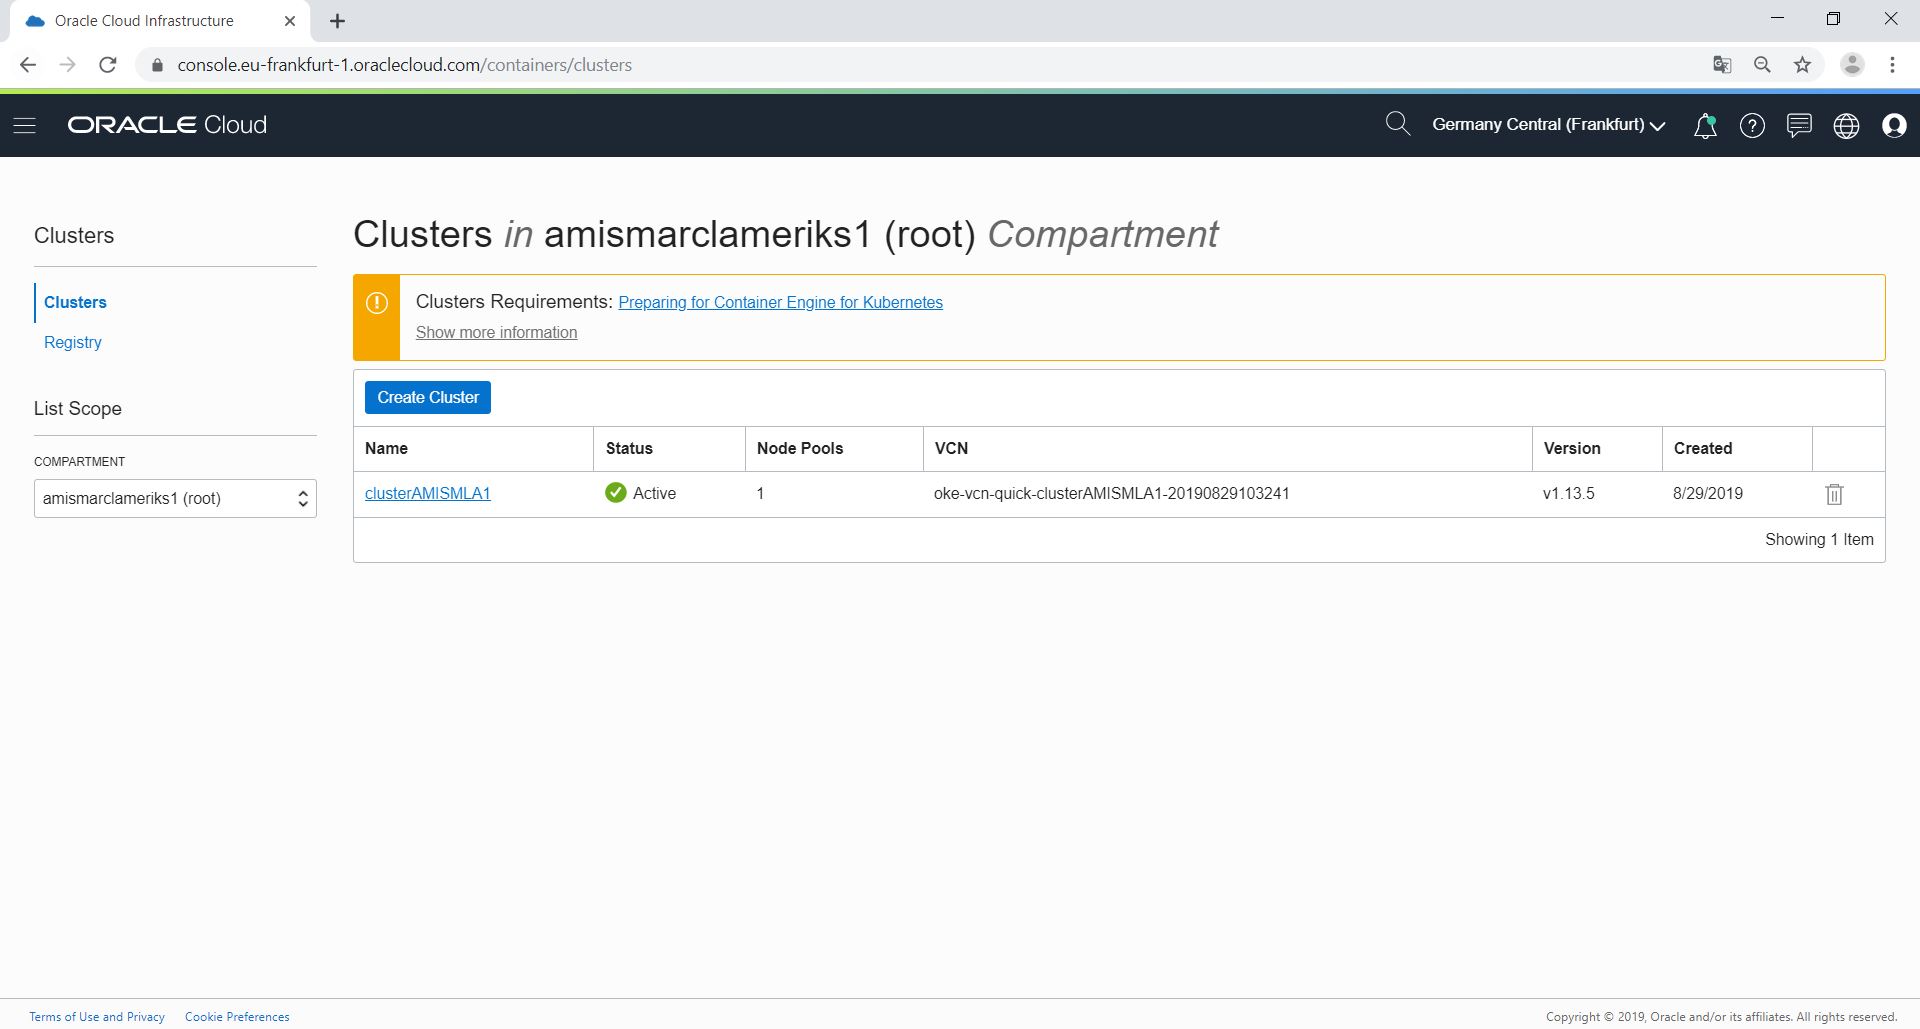Open the Compartment selector dropdown
The width and height of the screenshot is (1920, 1029).
coord(175,498)
